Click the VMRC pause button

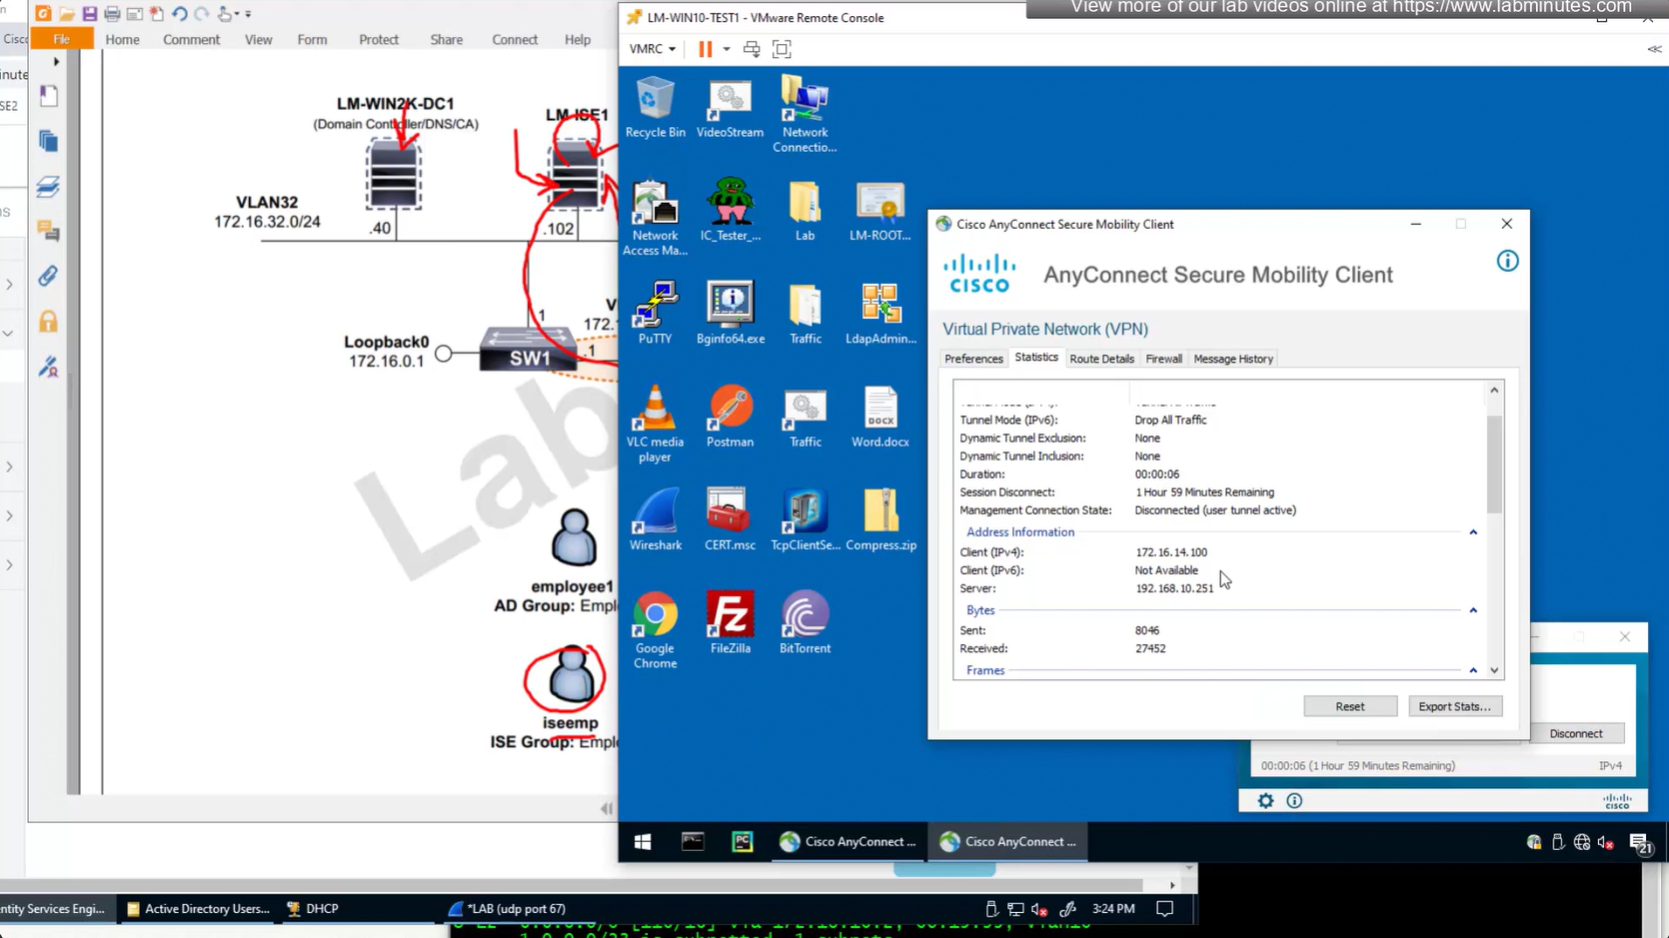click(x=705, y=49)
